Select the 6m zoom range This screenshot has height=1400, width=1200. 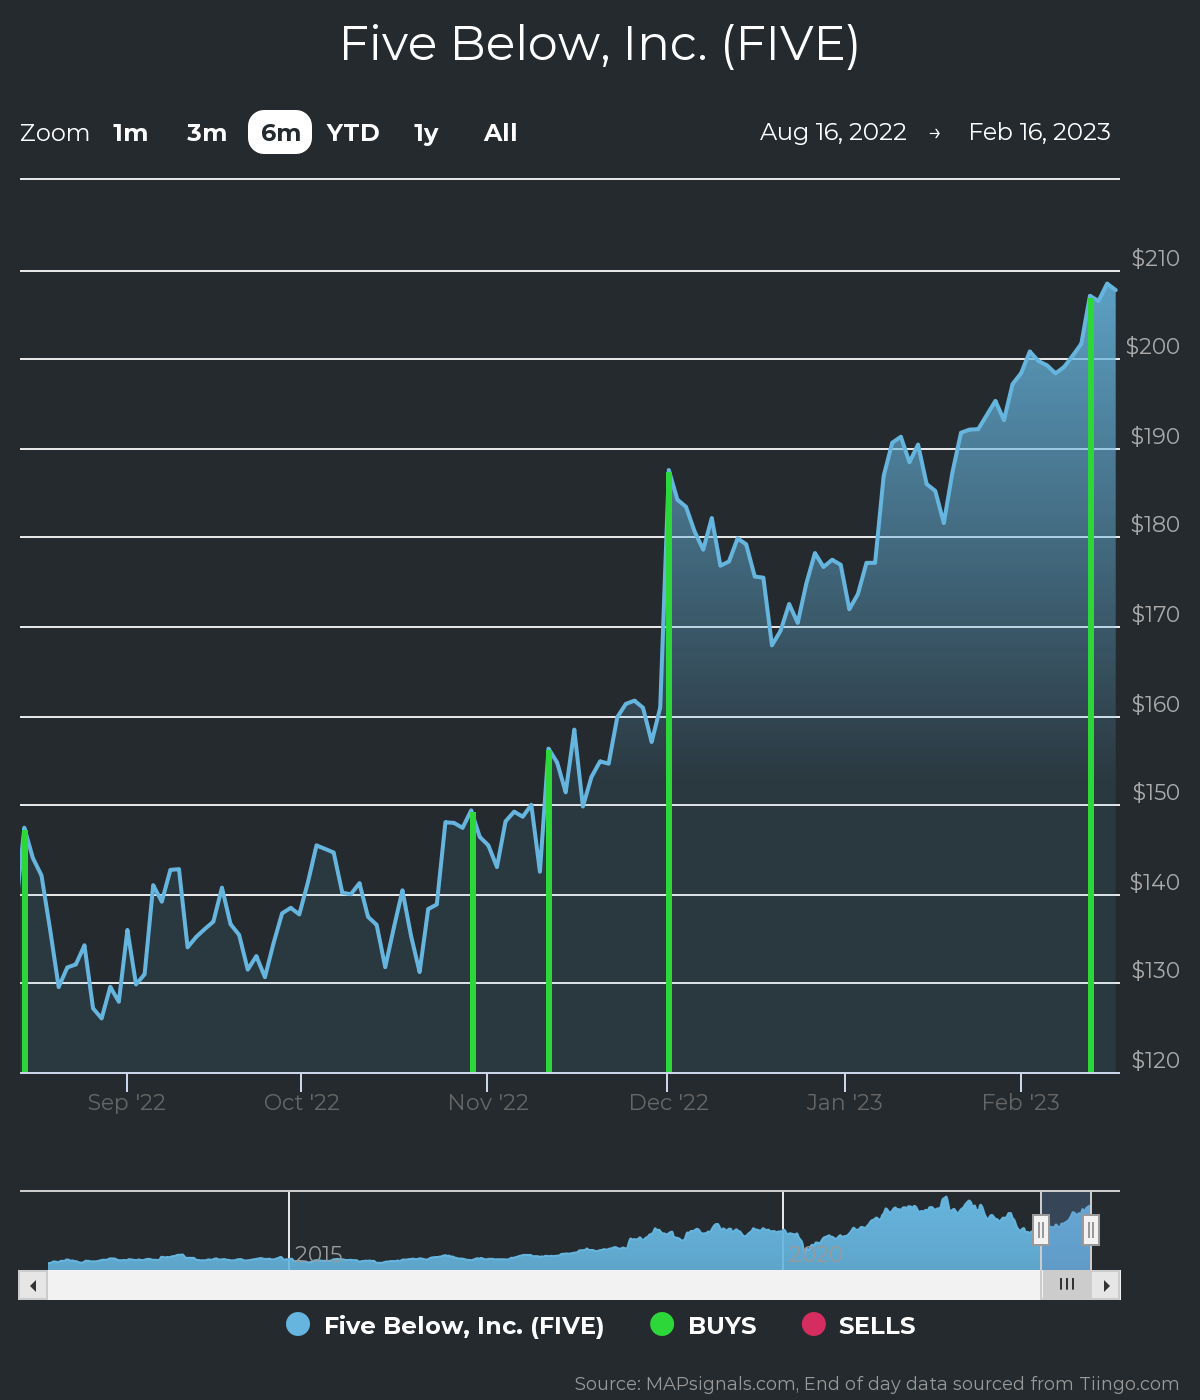click(x=280, y=133)
